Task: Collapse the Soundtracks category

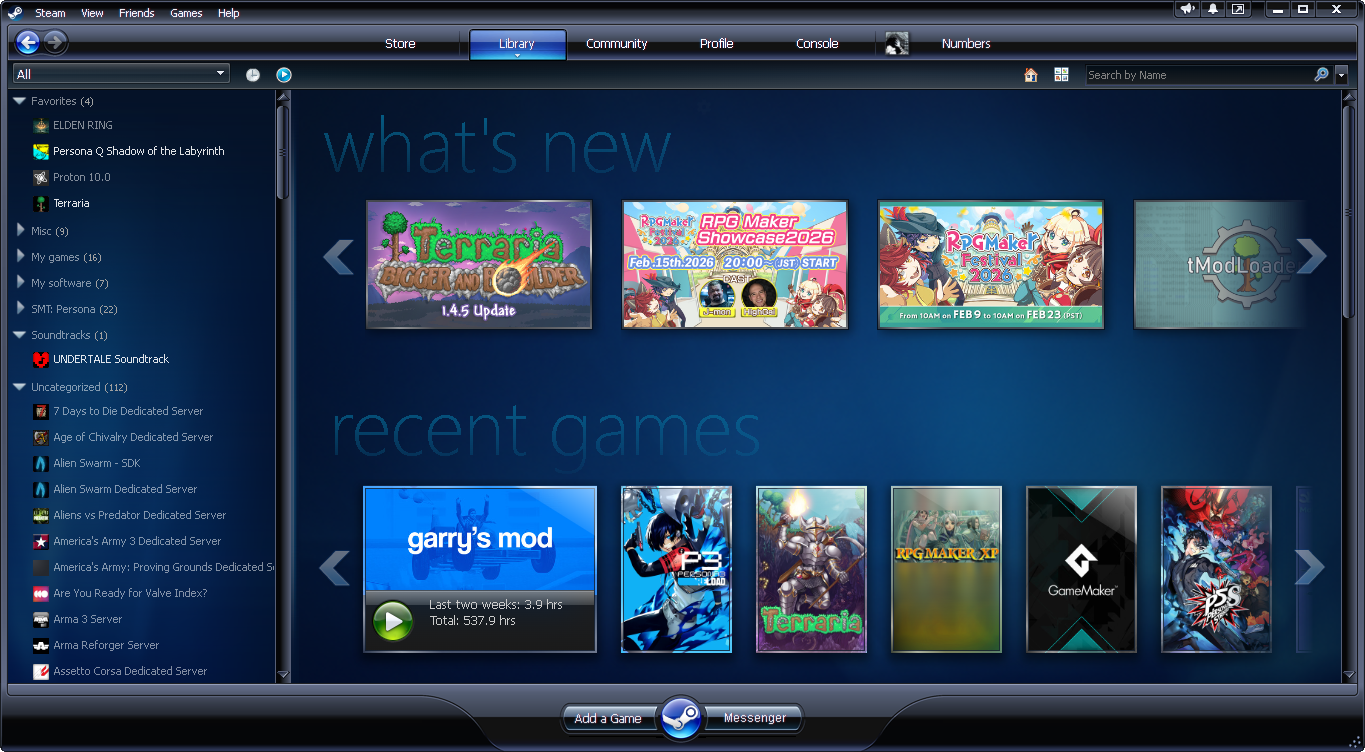Action: pyautogui.click(x=20, y=335)
